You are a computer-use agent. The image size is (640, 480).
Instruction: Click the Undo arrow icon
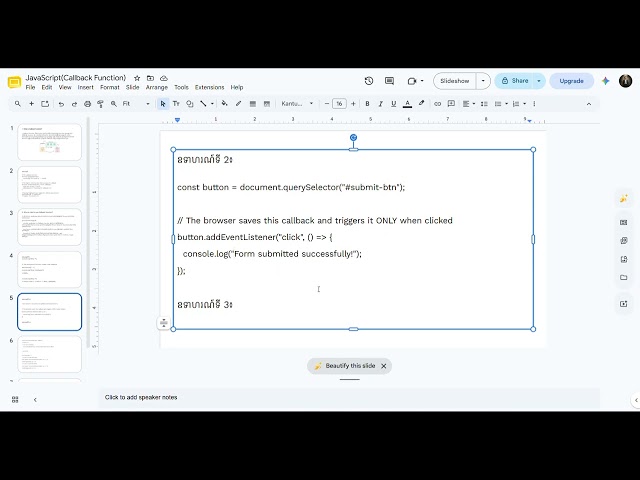click(x=61, y=104)
